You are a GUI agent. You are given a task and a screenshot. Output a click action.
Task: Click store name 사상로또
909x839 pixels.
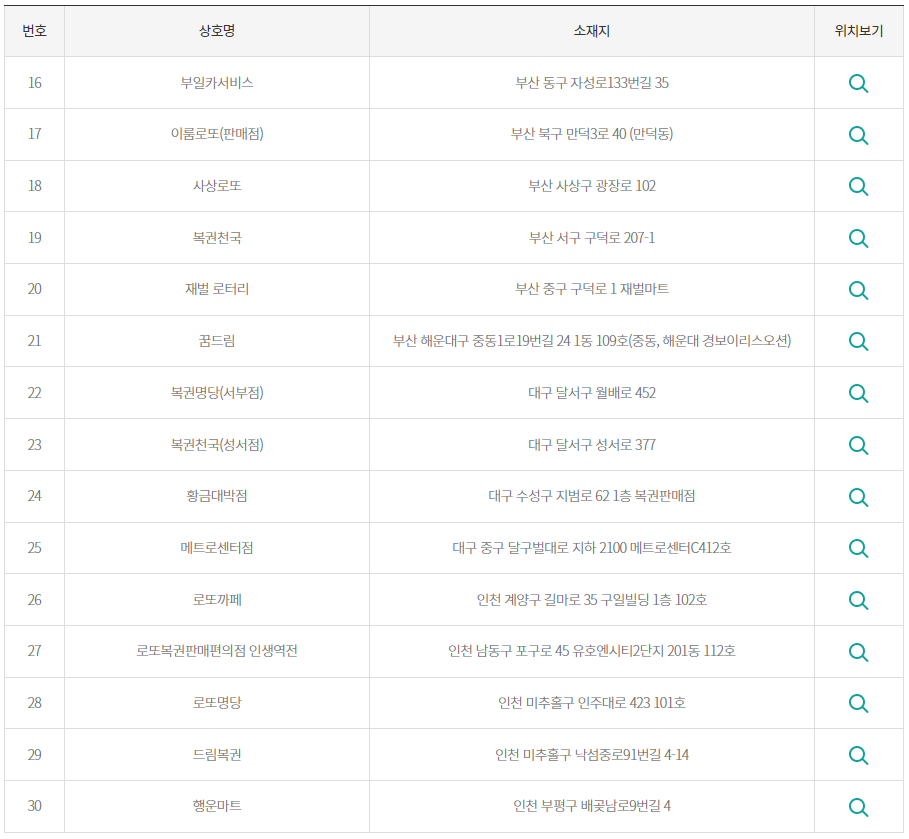coord(217,186)
